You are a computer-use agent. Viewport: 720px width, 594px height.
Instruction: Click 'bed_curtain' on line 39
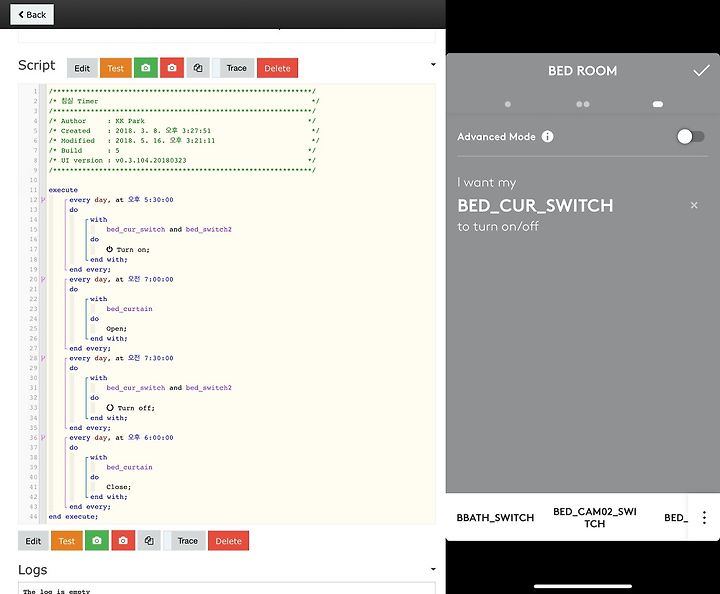[129, 467]
